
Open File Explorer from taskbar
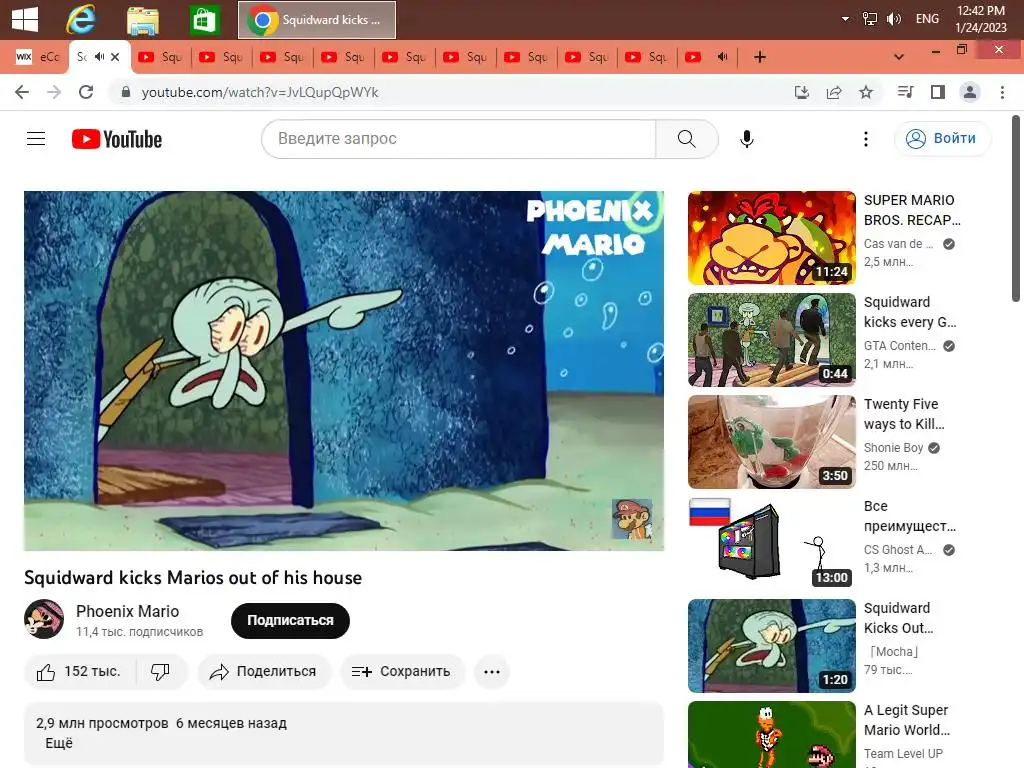coord(143,21)
